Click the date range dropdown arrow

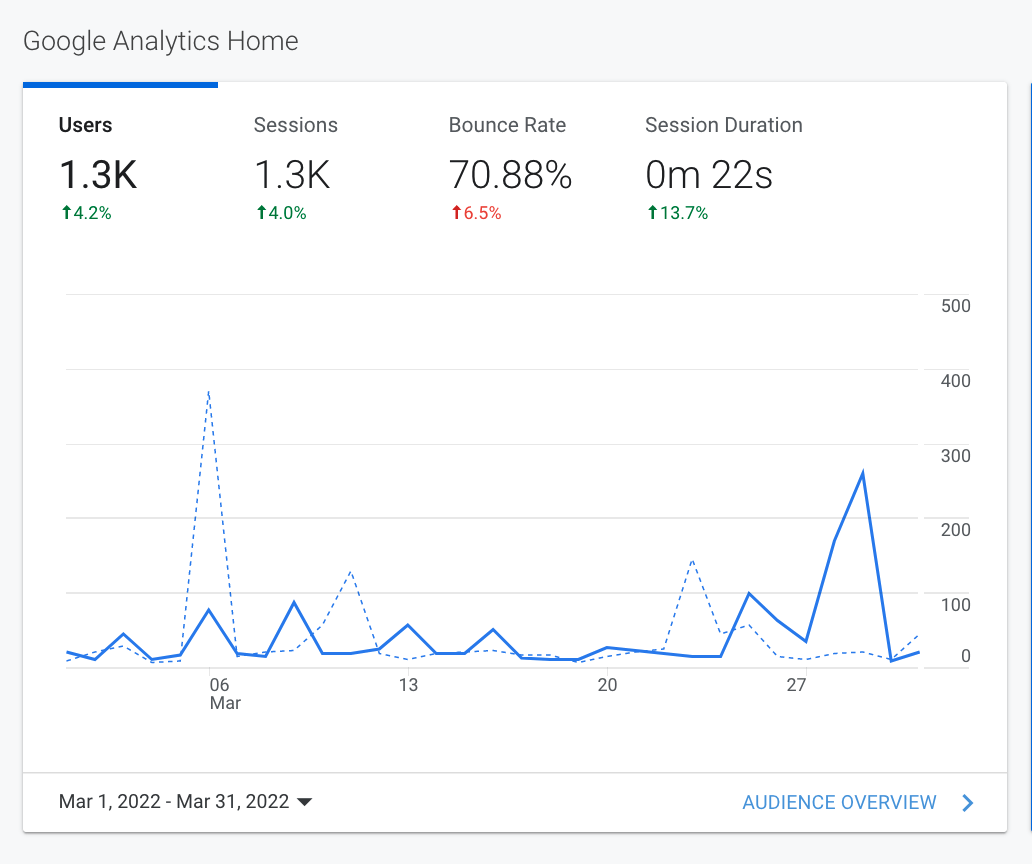point(304,802)
